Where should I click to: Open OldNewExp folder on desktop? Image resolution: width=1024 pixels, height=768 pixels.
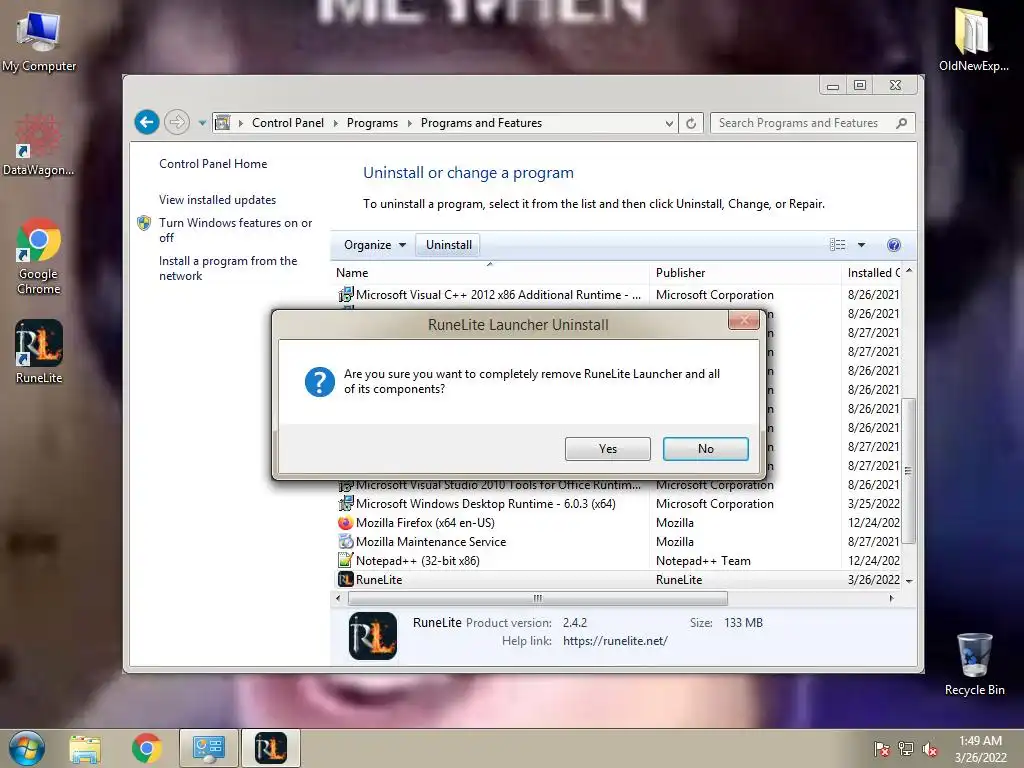click(x=973, y=38)
